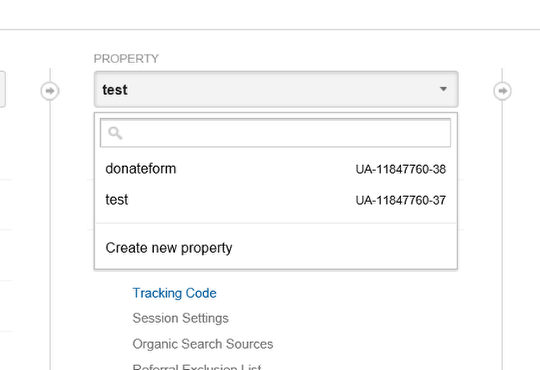
Task: Click arrow circle right of PROPERTY column
Action: click(x=502, y=91)
